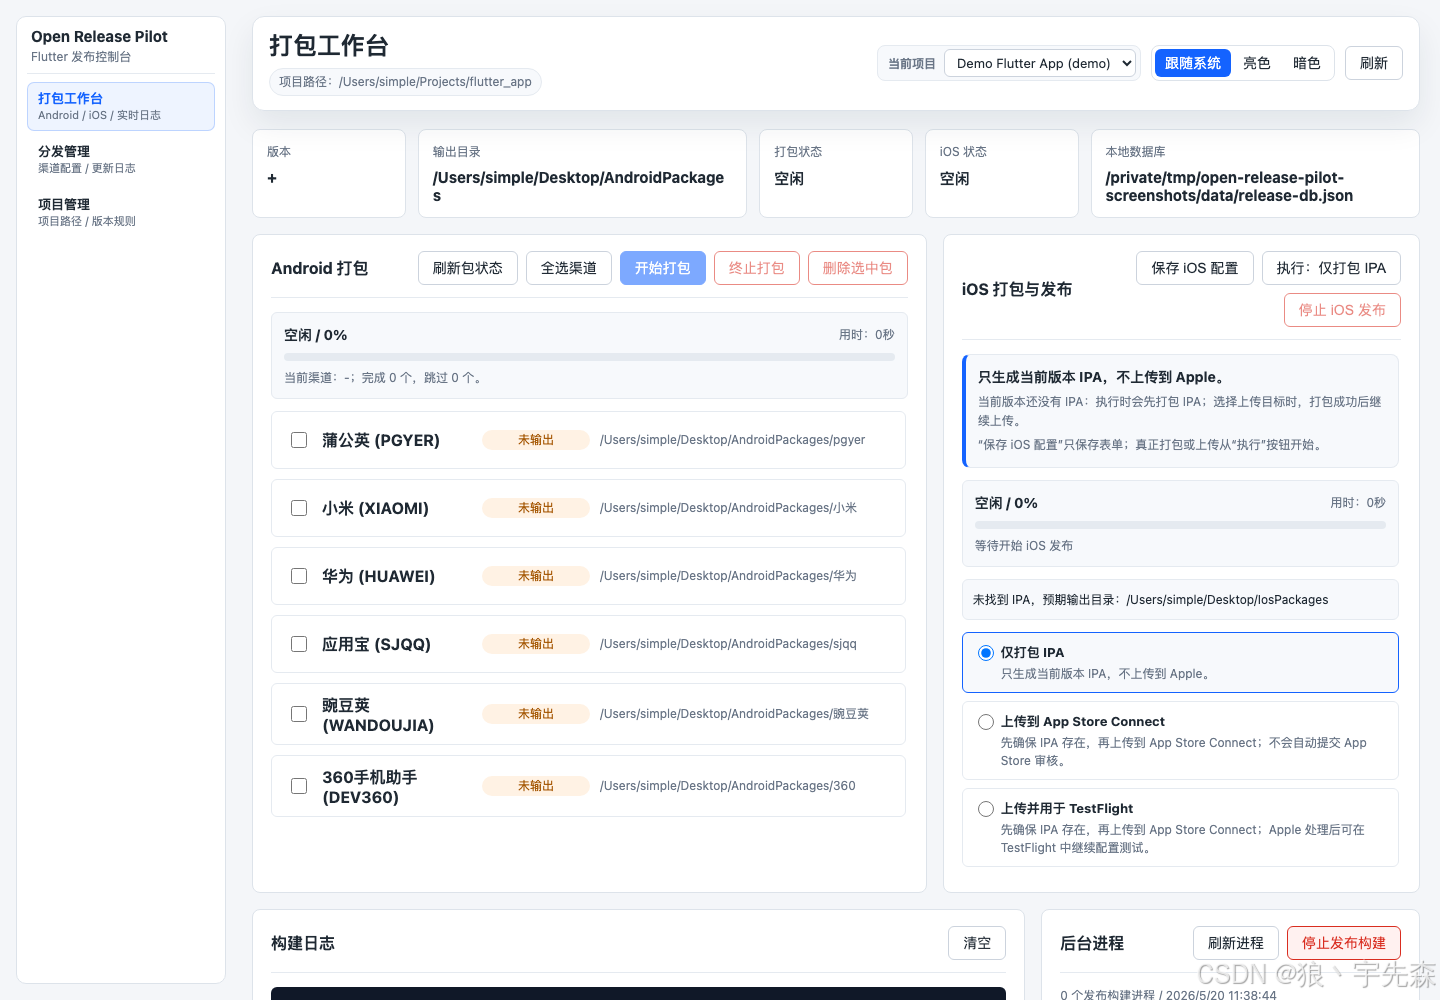Select the 上传到 App Store Connect radio

click(x=986, y=722)
